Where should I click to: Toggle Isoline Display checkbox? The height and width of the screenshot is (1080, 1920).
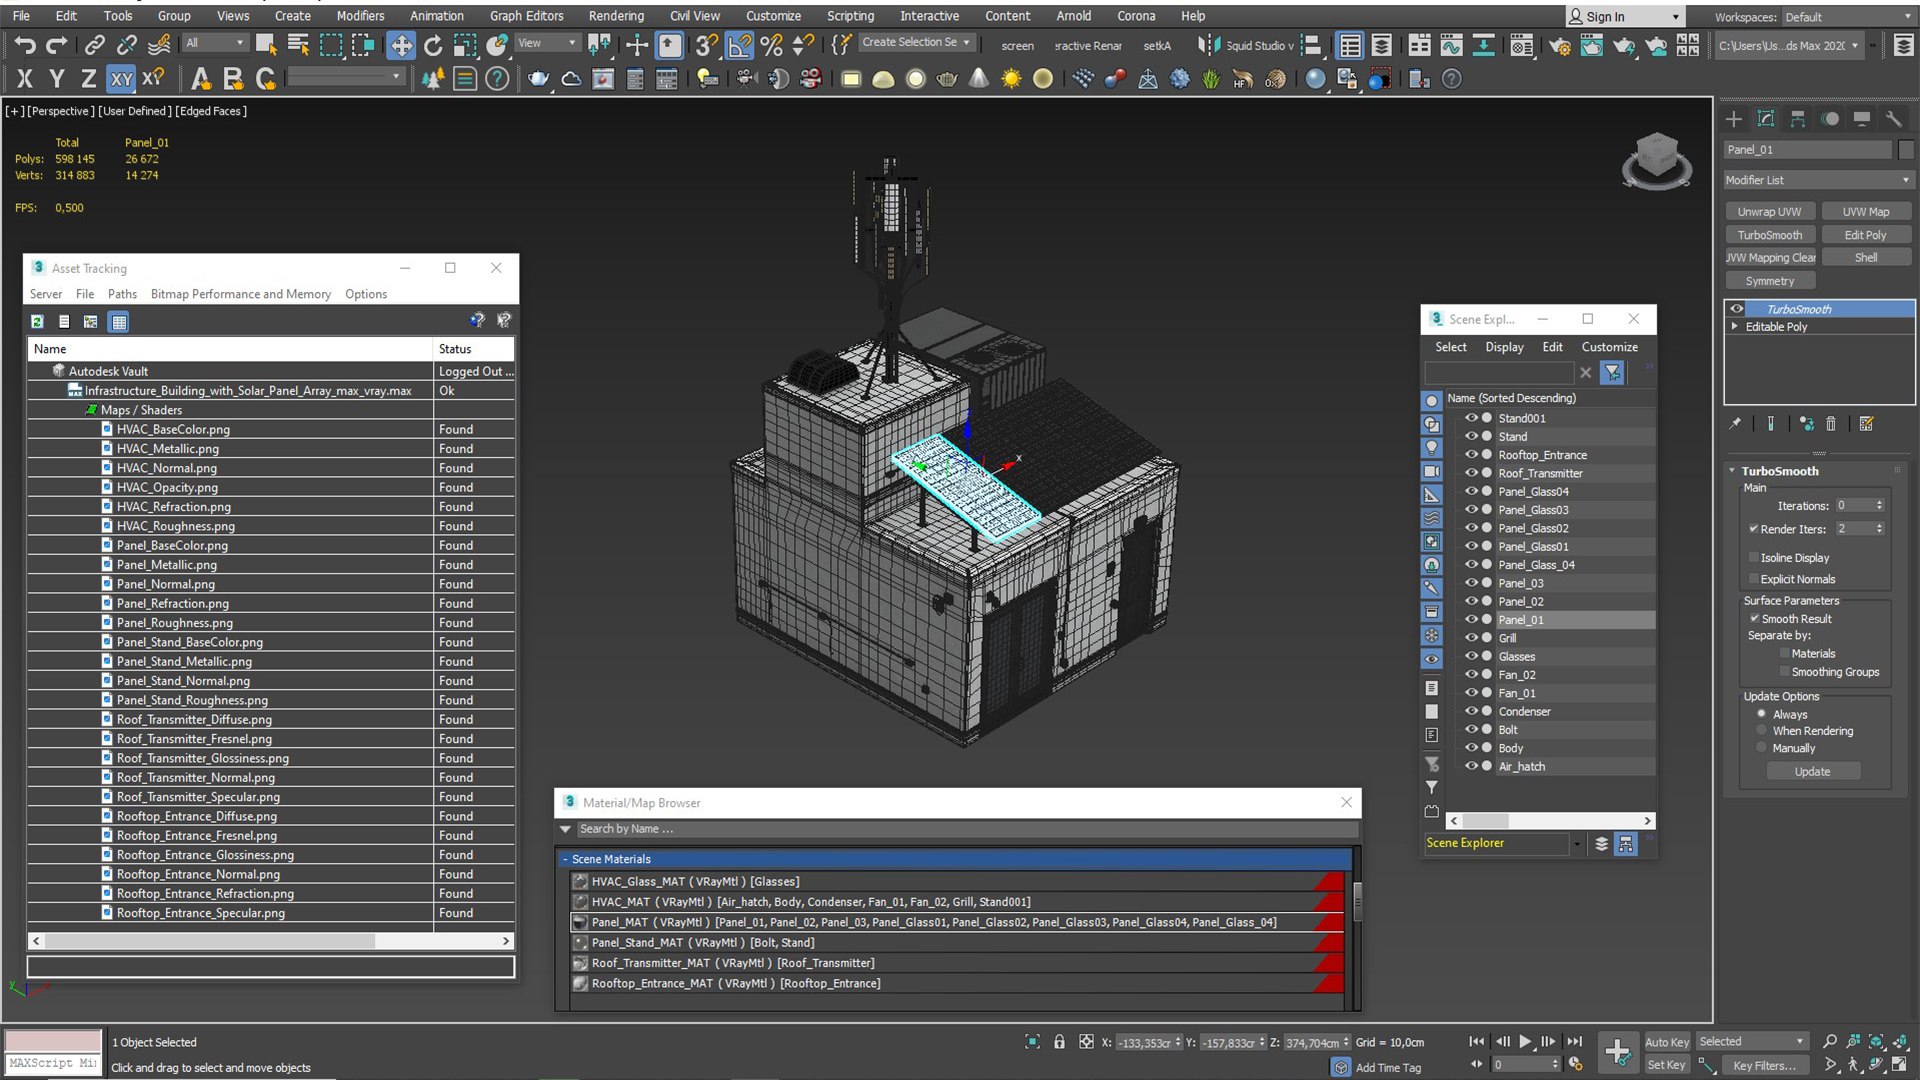point(1753,558)
